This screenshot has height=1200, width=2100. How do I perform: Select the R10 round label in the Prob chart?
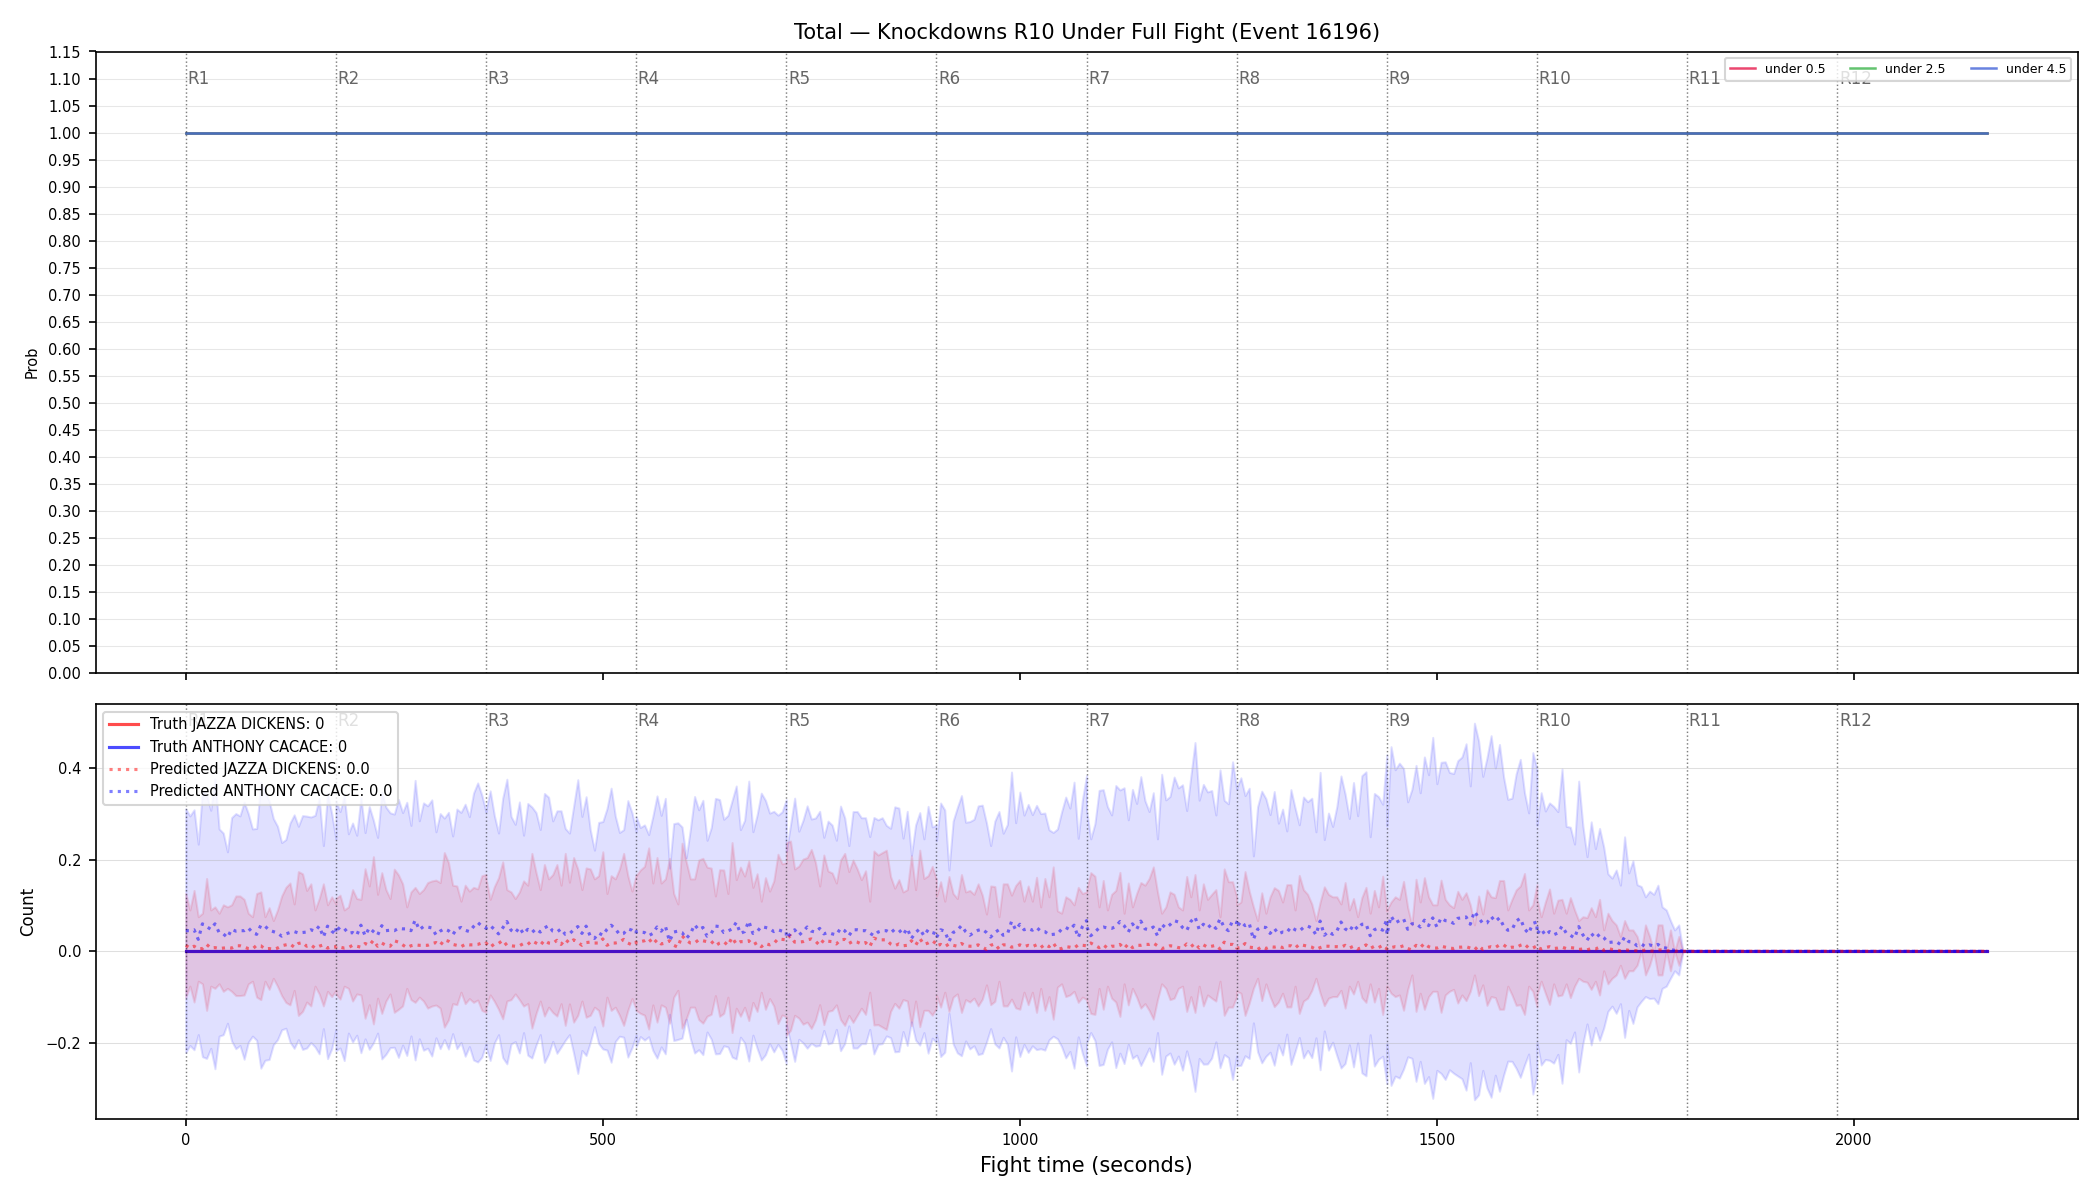click(1554, 78)
